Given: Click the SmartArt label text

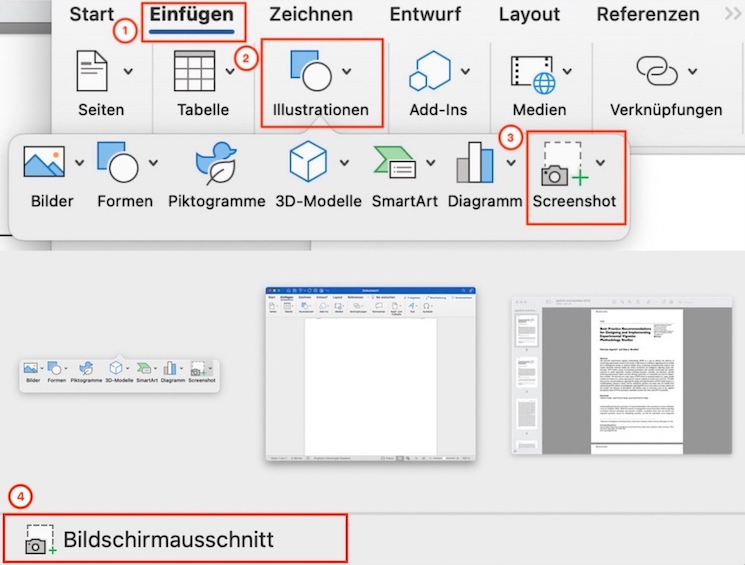Looking at the screenshot, I should click(404, 201).
